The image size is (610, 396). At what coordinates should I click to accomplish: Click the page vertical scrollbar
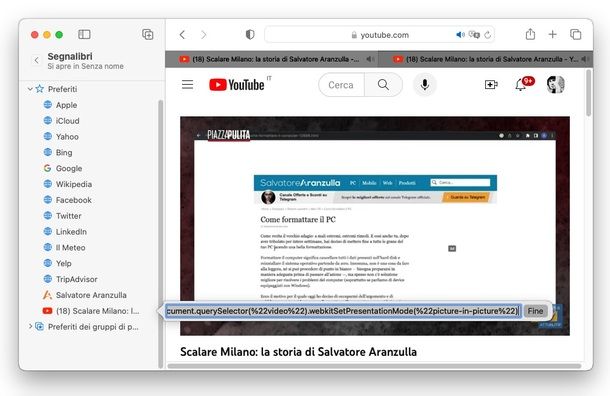click(x=589, y=93)
